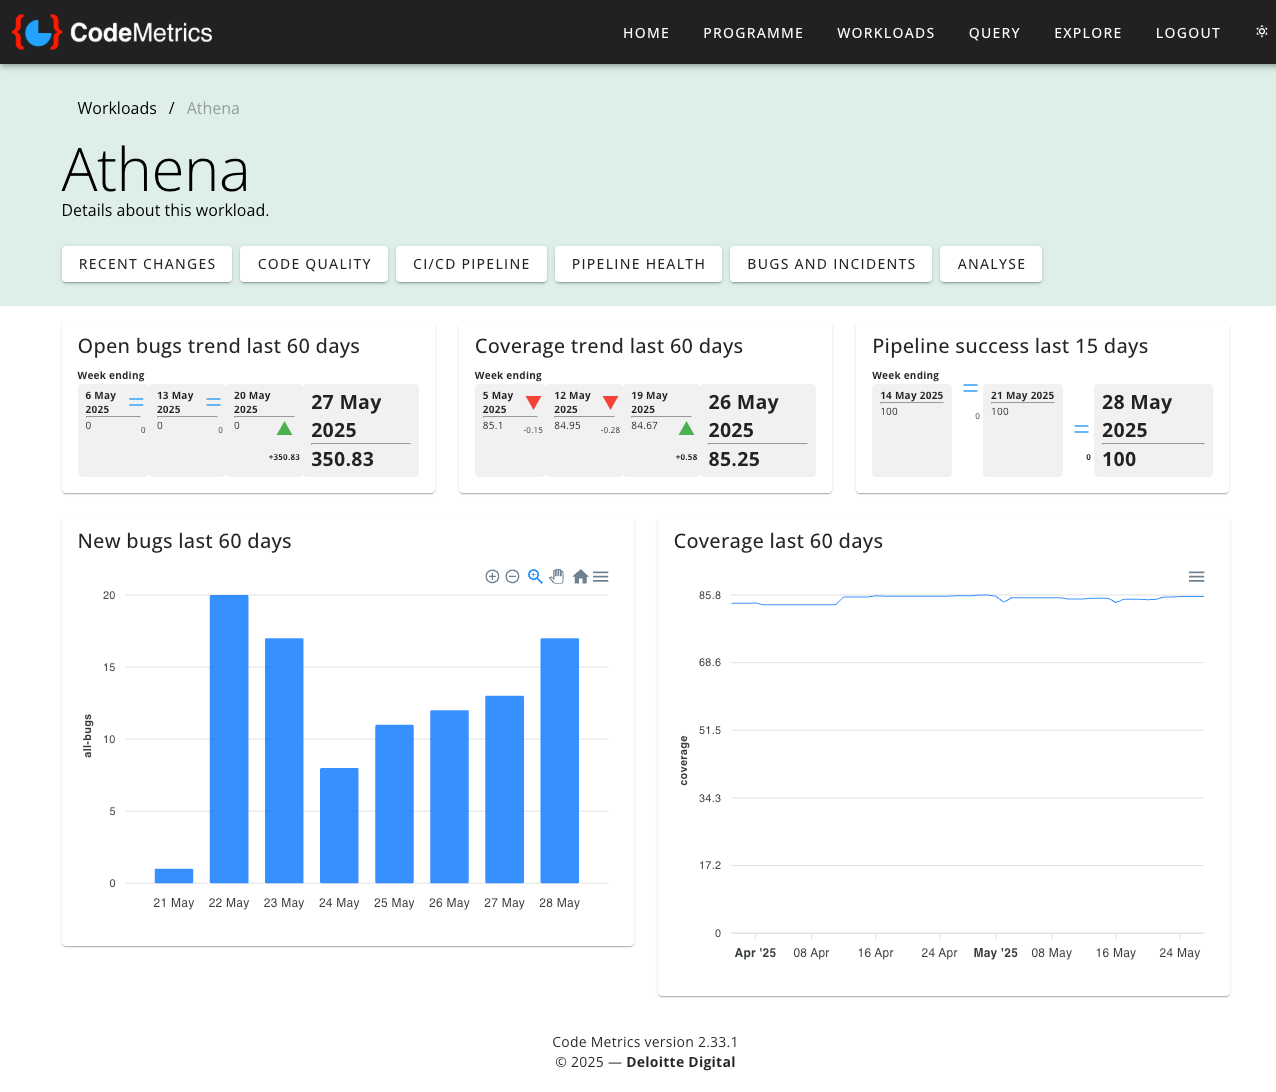Click the 'May '25' axis label
Screen dimensions: 1276x1092
pos(995,953)
